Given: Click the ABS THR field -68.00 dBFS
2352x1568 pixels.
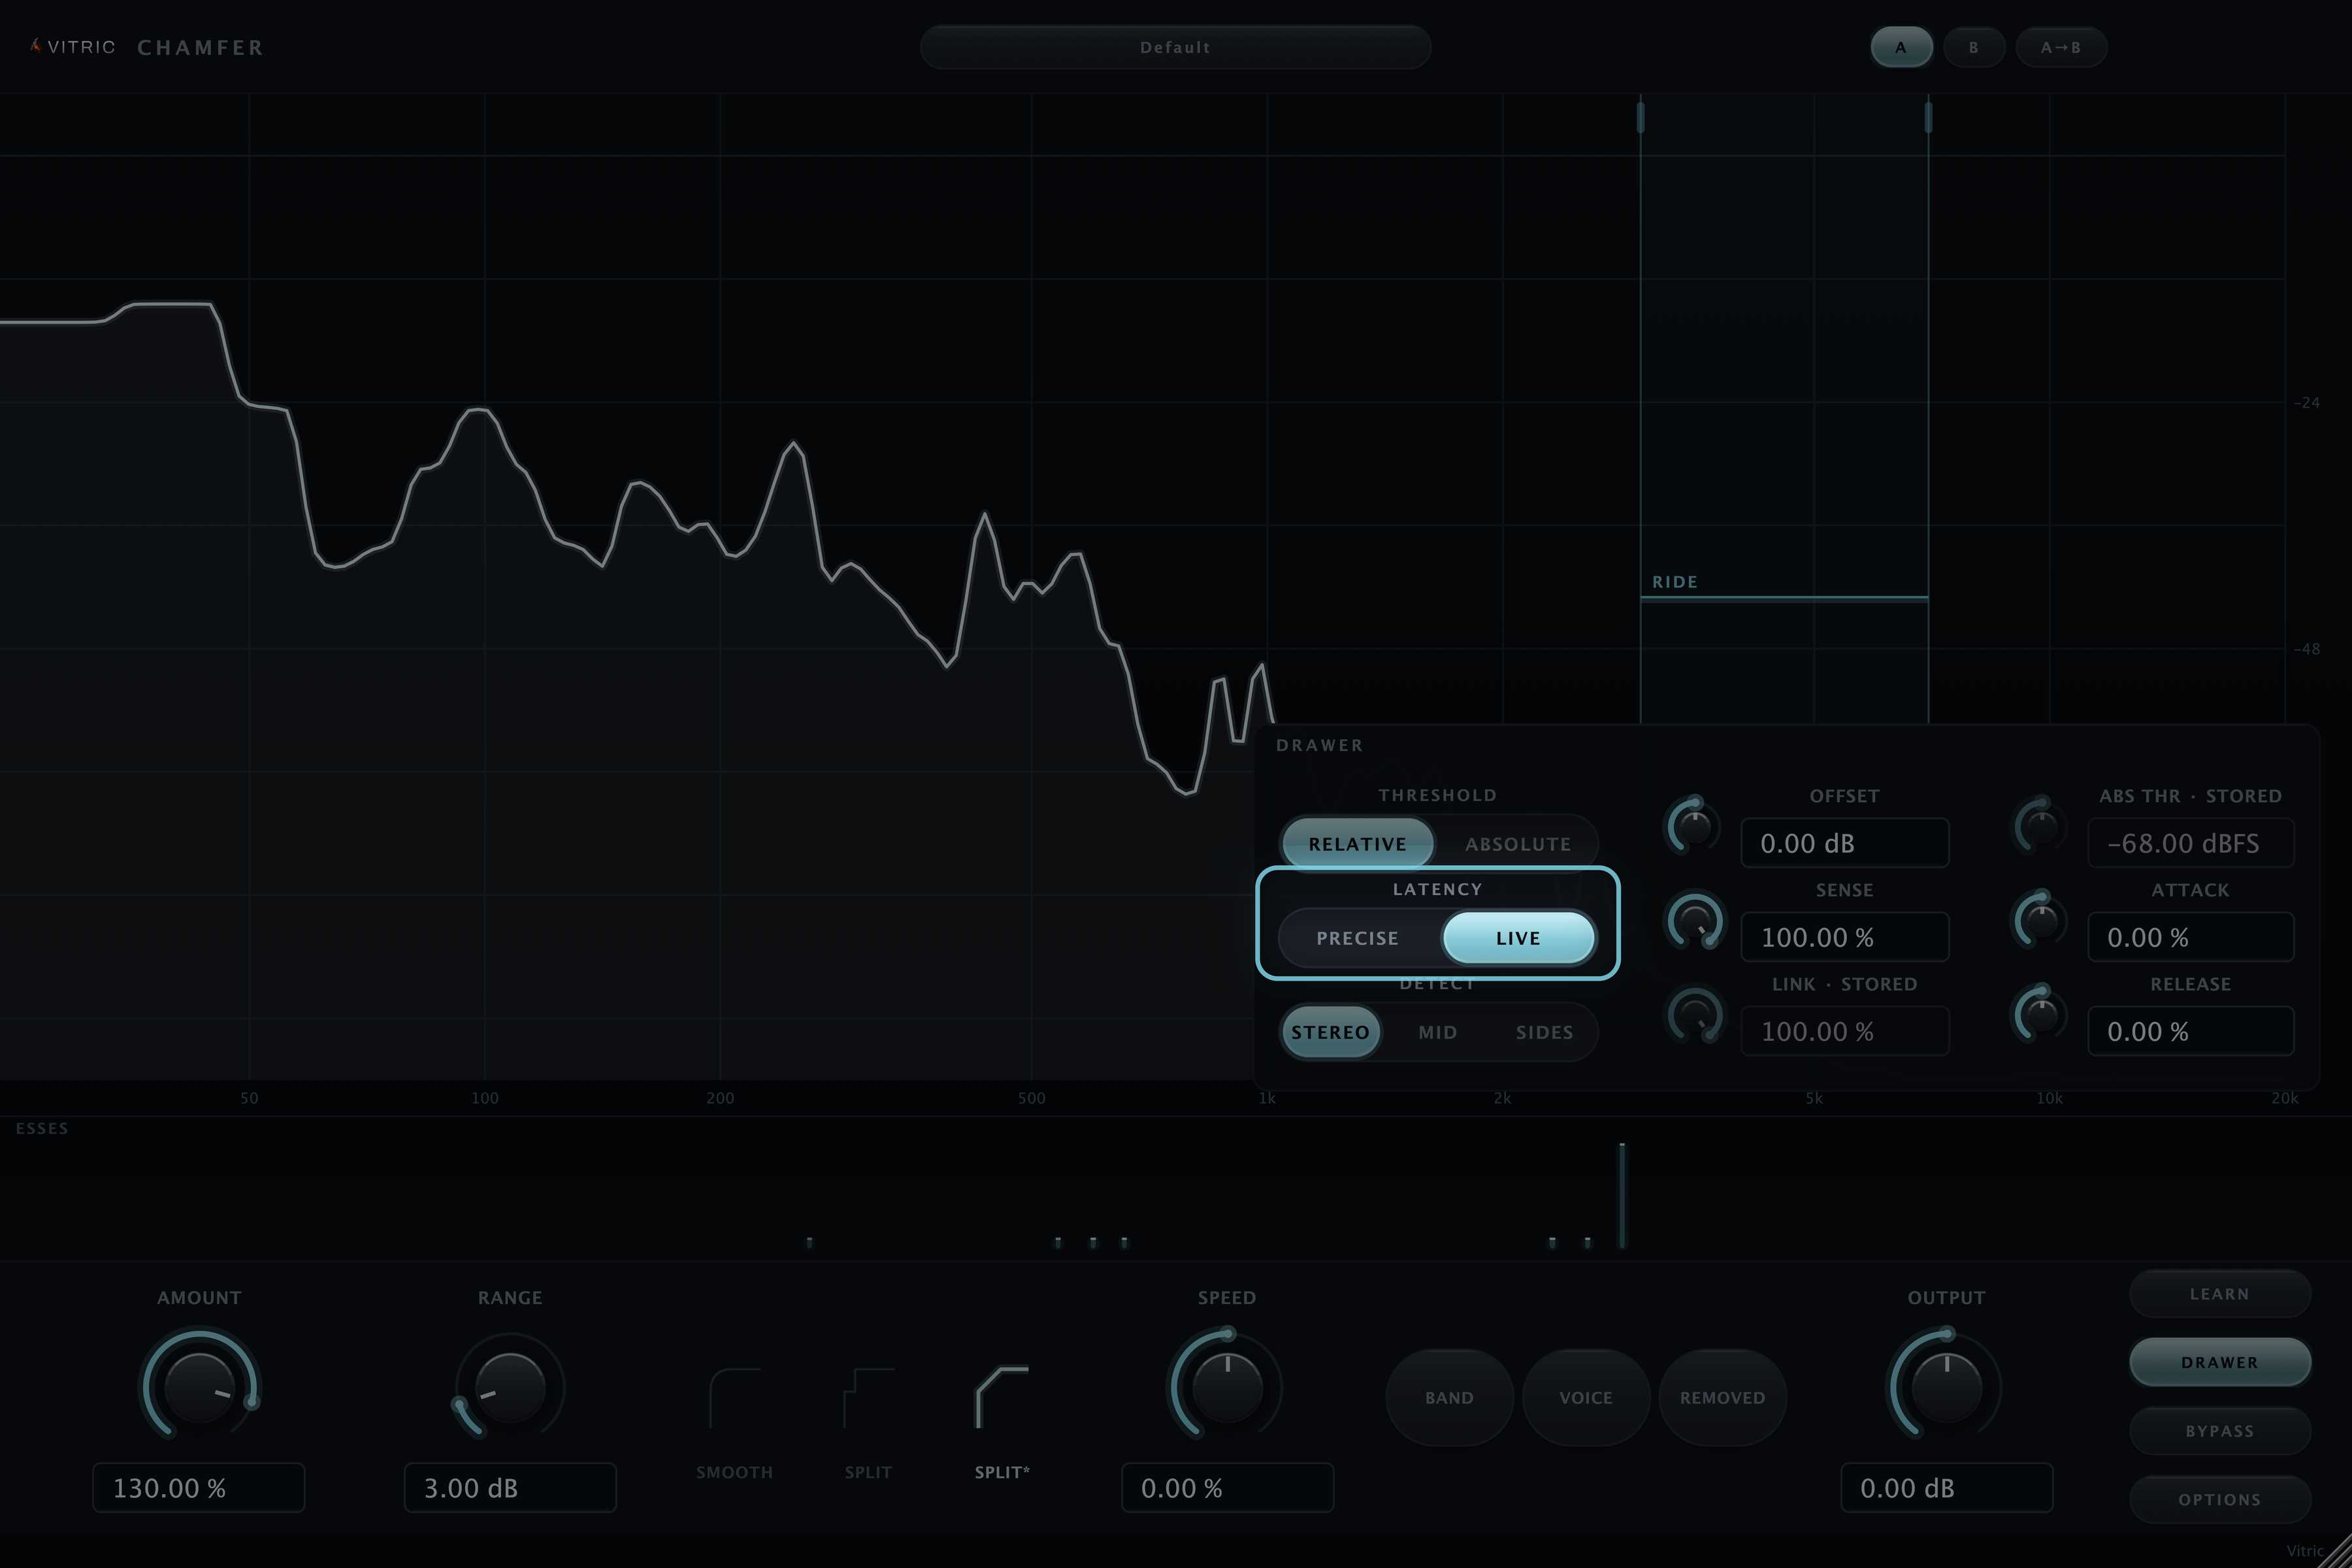Looking at the screenshot, I should click(x=2191, y=843).
